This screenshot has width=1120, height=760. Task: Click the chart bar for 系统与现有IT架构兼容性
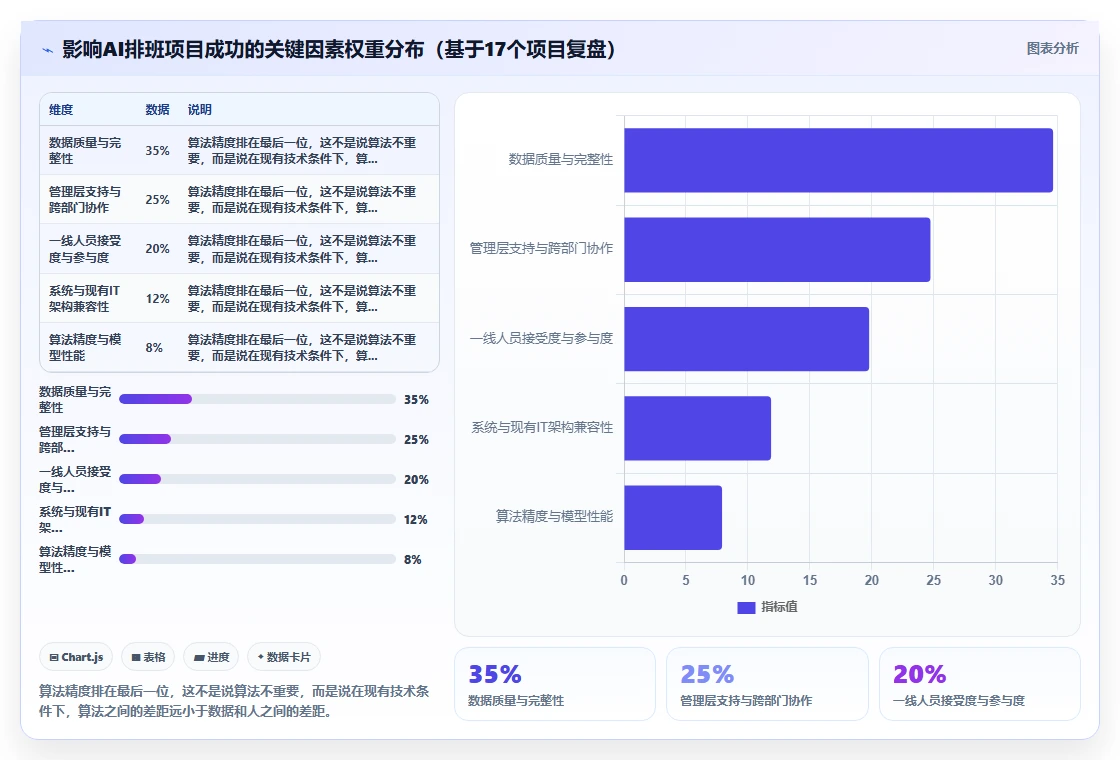tap(698, 428)
